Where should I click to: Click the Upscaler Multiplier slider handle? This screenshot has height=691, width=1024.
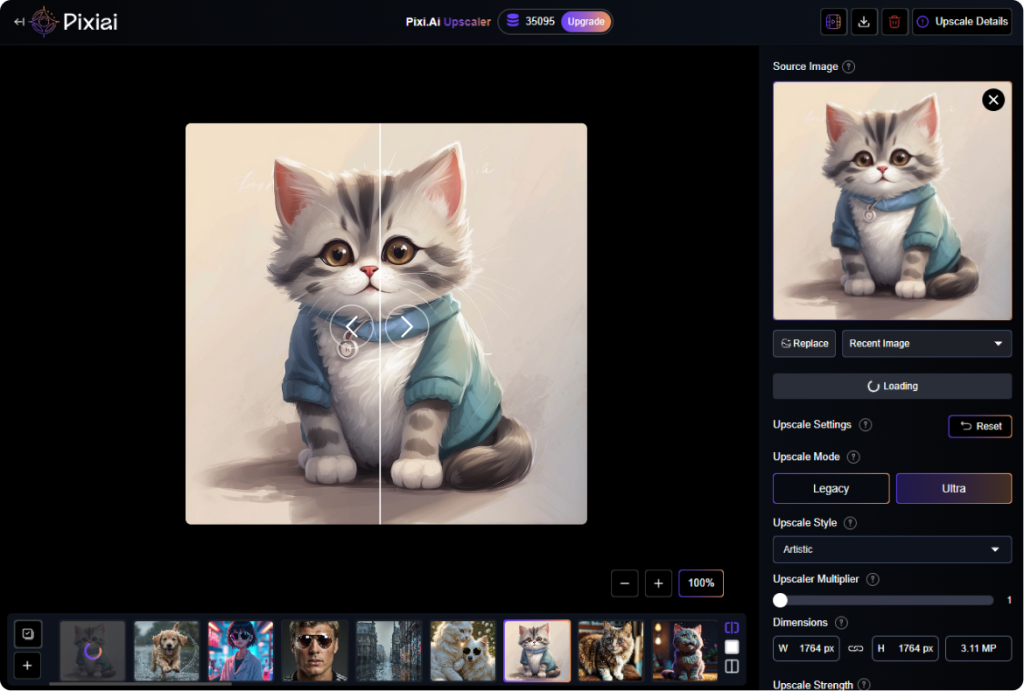pos(779,600)
